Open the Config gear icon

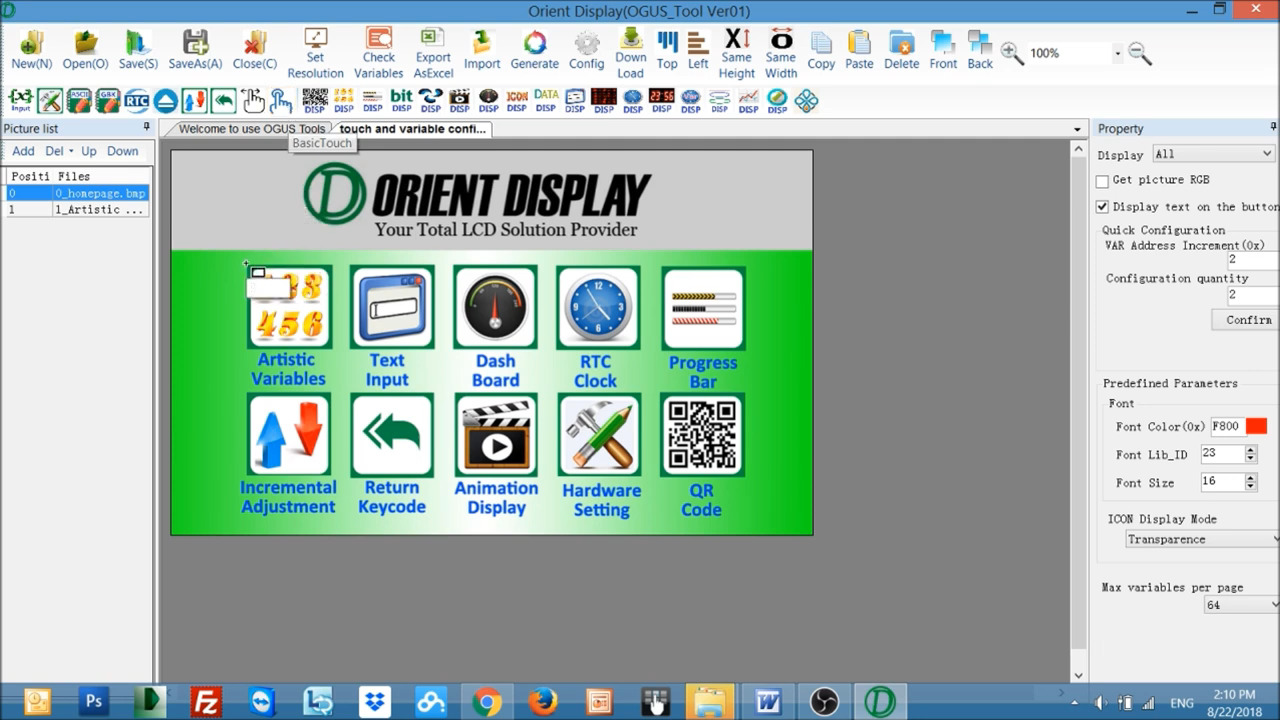click(587, 50)
